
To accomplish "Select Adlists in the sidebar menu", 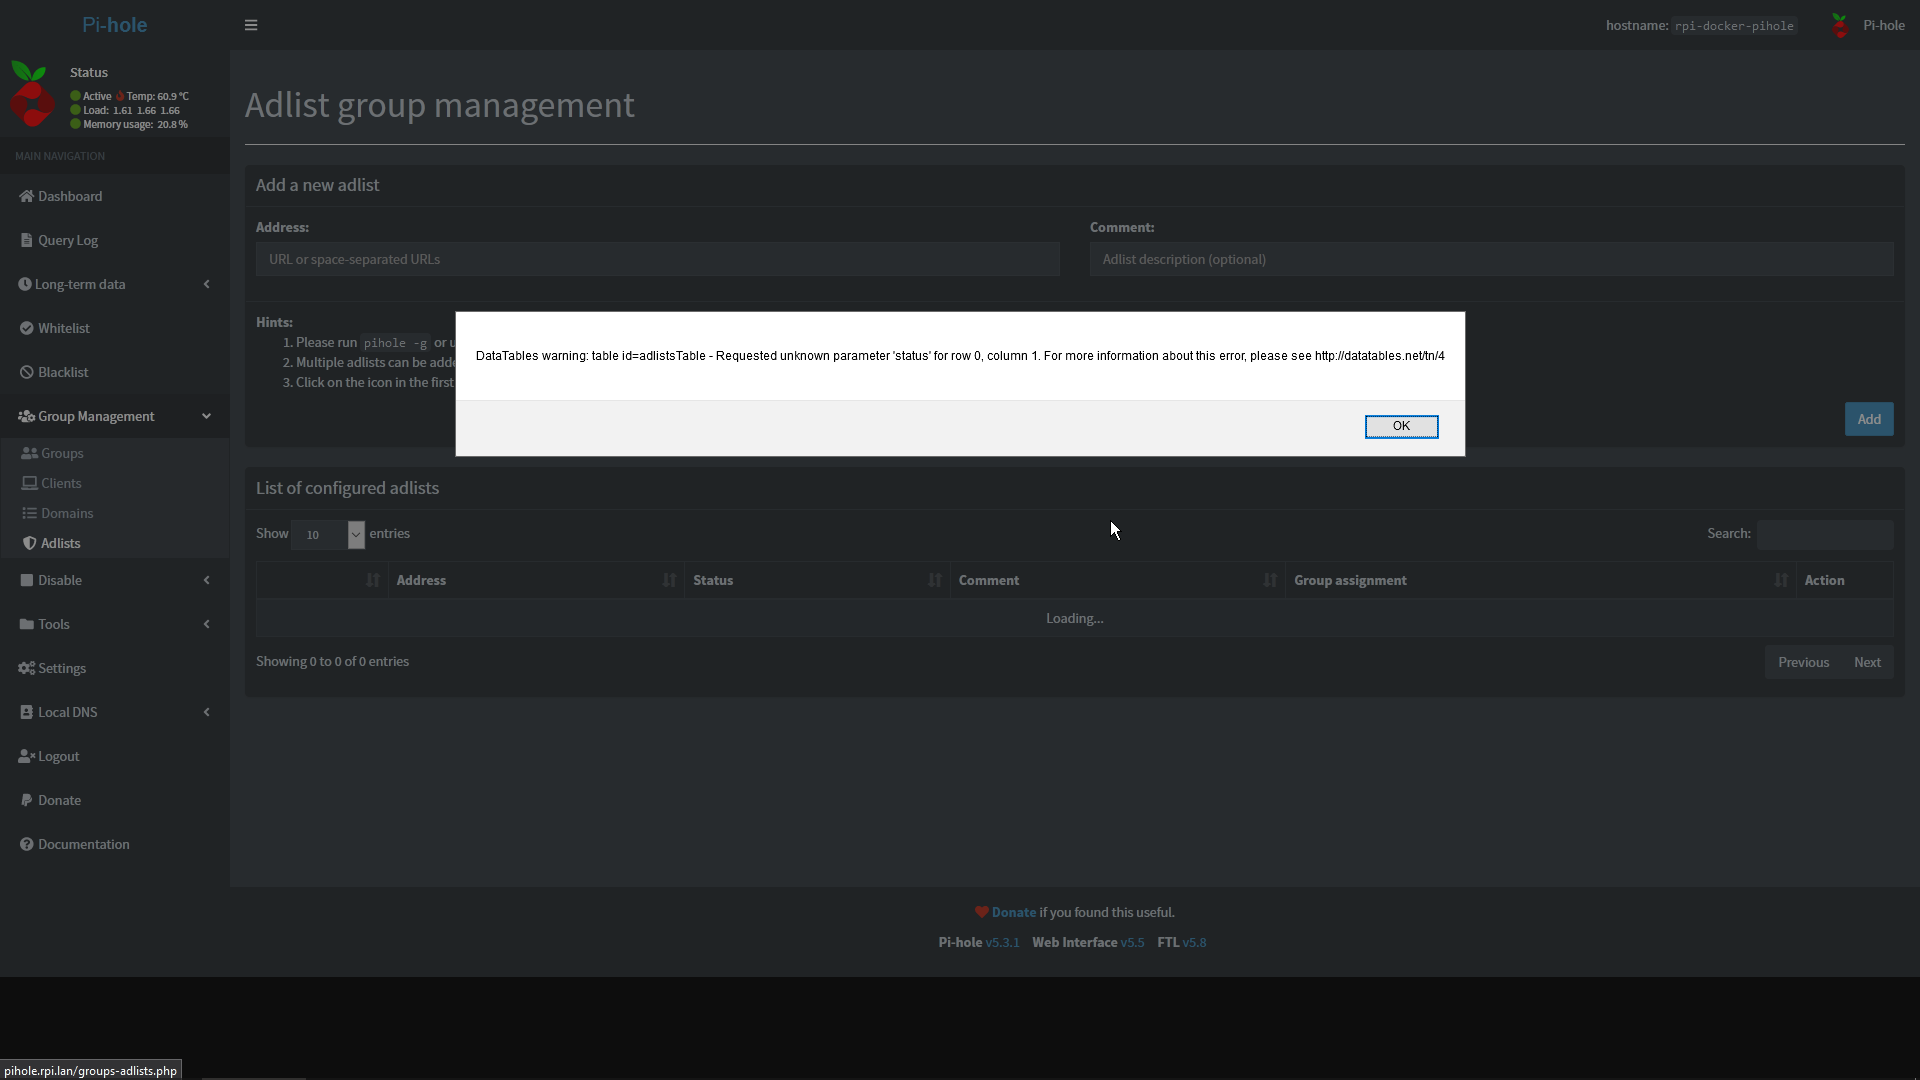I will click(x=62, y=542).
